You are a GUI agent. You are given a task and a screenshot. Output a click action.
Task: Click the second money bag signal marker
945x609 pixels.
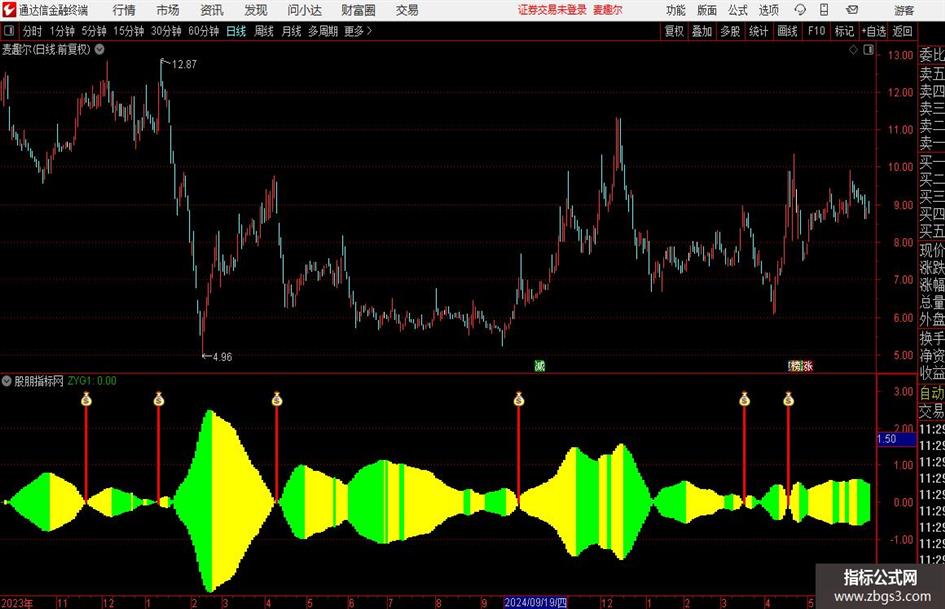click(159, 399)
